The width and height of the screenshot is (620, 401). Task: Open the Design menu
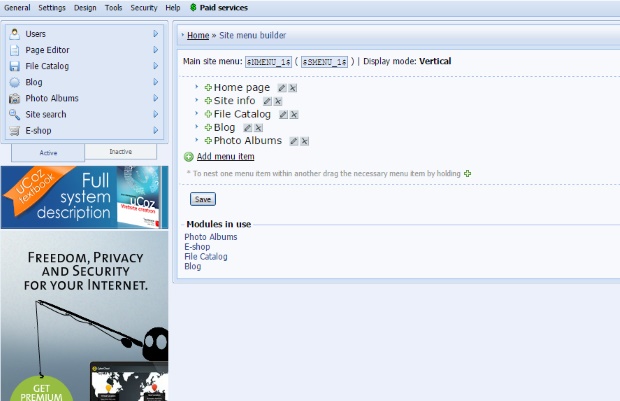click(x=85, y=8)
